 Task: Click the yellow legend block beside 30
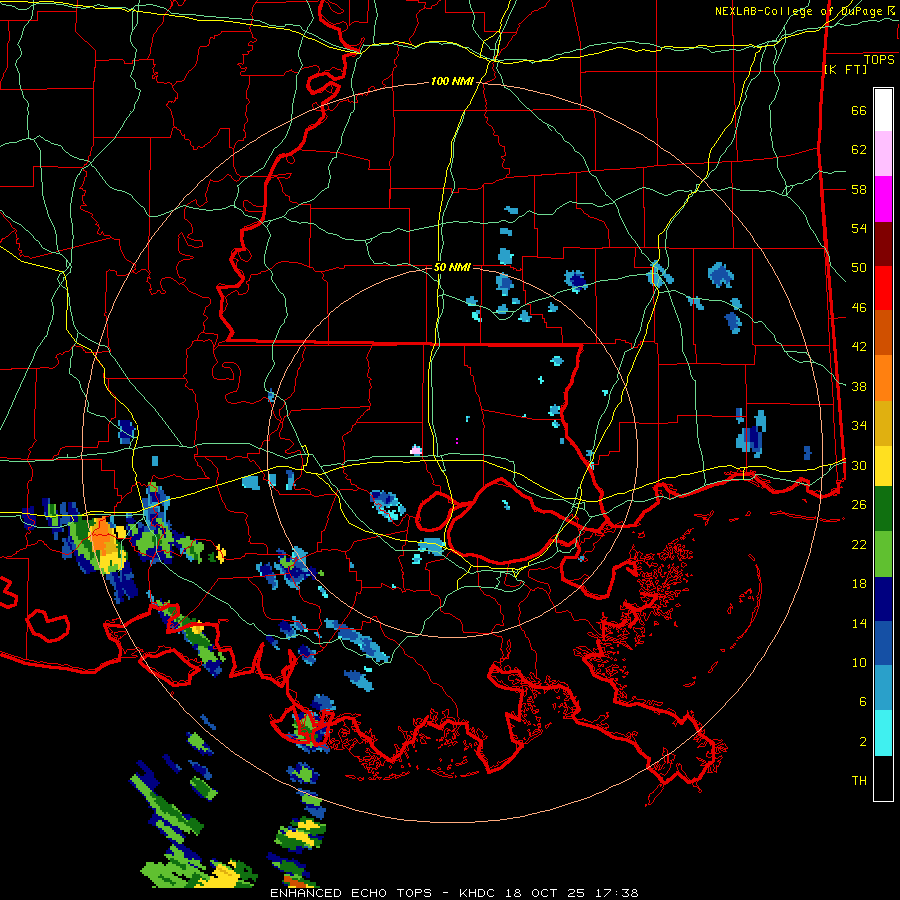(x=883, y=466)
